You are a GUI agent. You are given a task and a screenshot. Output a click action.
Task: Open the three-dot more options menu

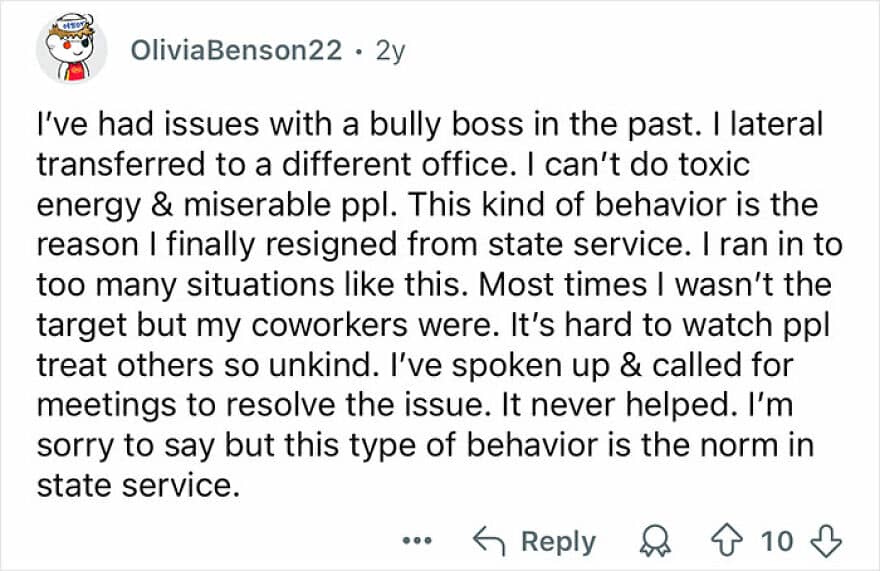(x=418, y=542)
